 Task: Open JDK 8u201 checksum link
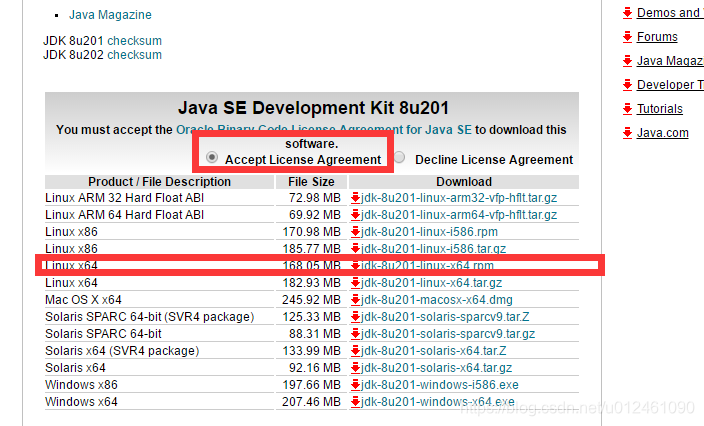(134, 41)
